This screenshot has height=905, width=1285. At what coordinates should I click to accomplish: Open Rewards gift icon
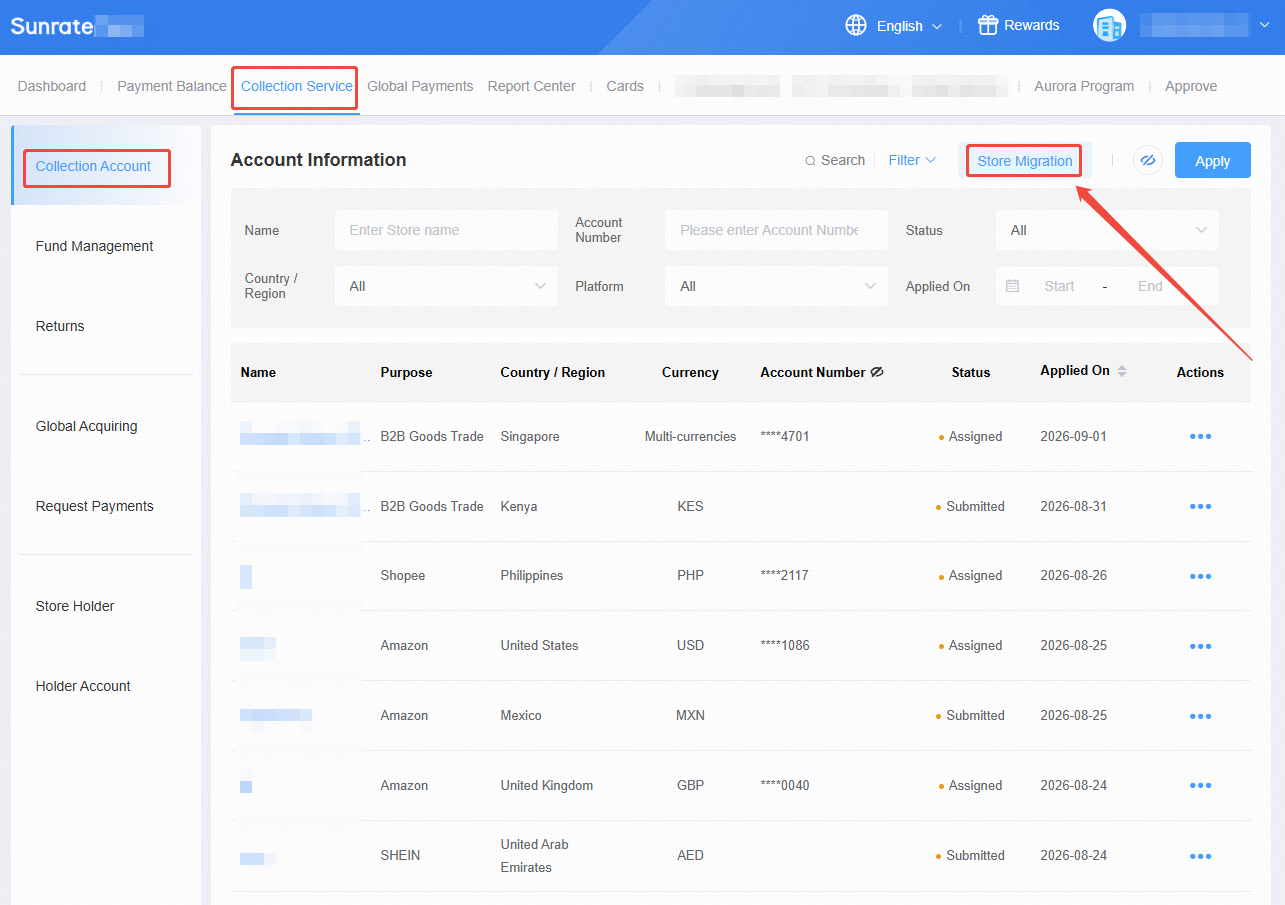988,26
